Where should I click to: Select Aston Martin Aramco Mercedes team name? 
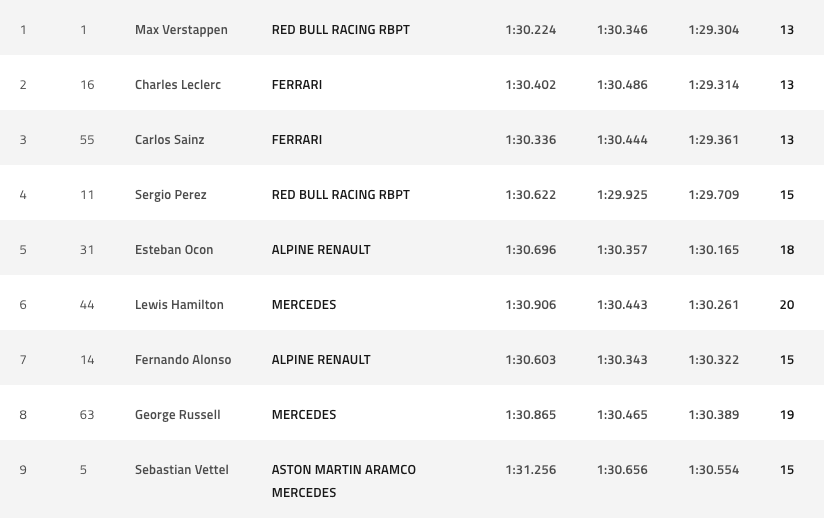pos(343,481)
